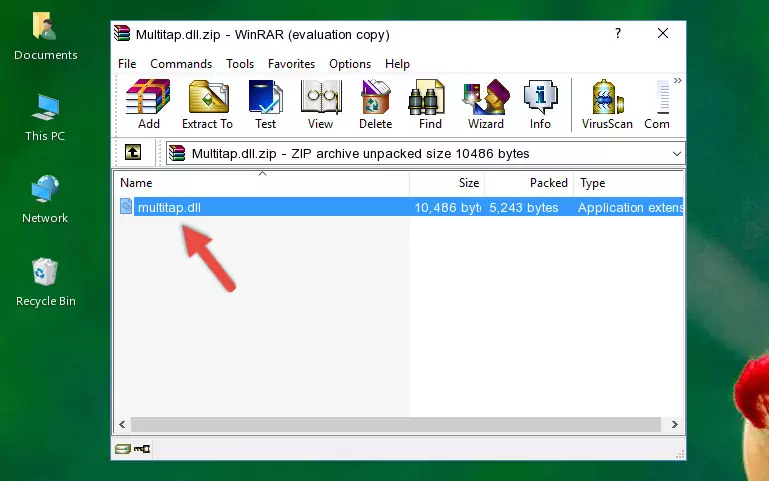
Task: Click the Add toolbar icon
Action: pos(148,104)
